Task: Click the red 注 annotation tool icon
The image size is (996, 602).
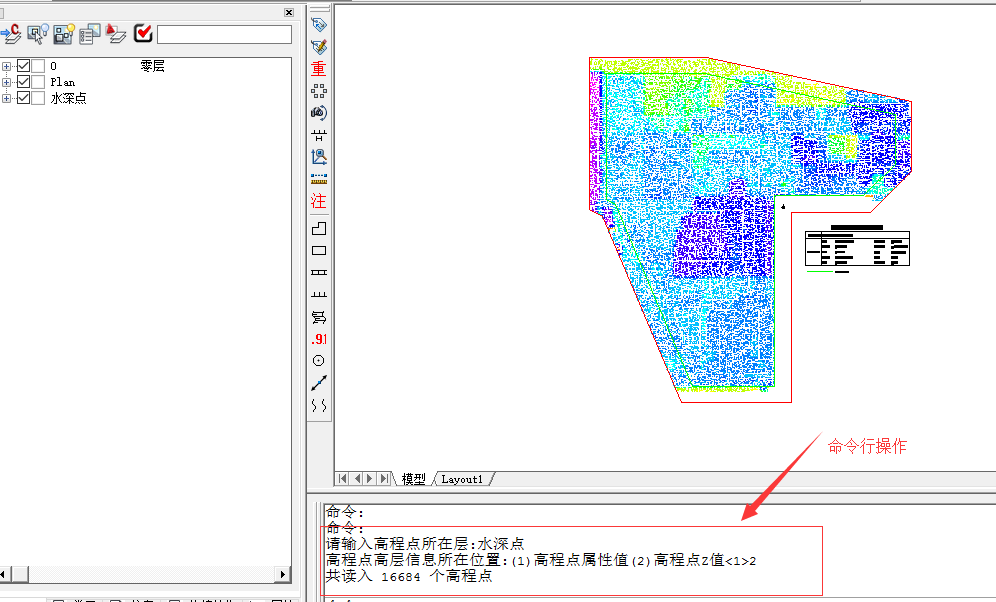Action: point(319,201)
